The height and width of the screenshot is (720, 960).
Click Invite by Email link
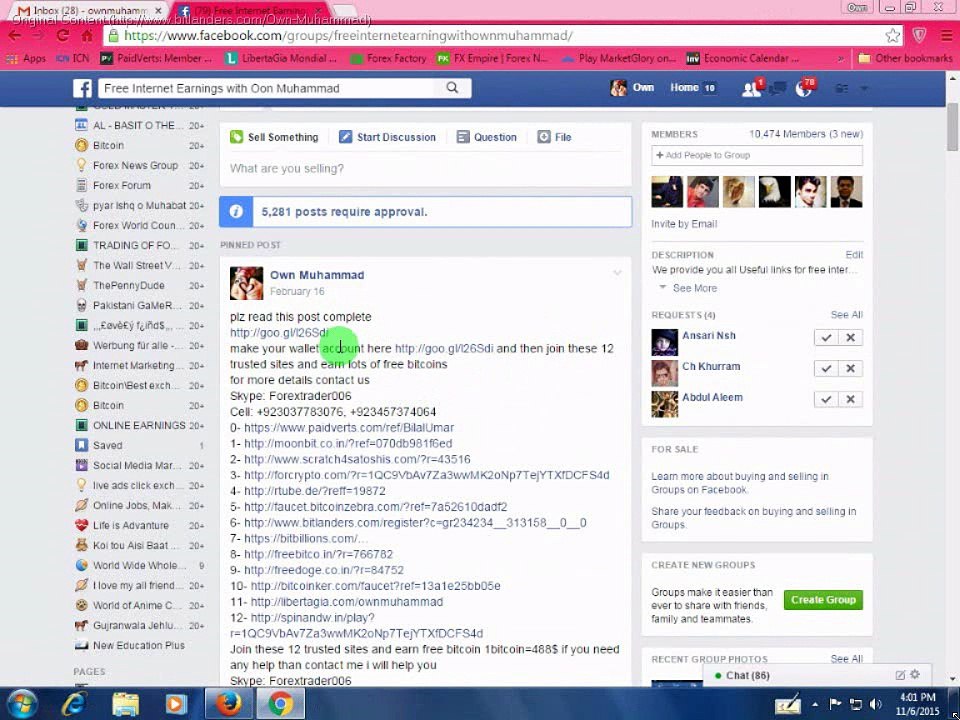coord(684,224)
